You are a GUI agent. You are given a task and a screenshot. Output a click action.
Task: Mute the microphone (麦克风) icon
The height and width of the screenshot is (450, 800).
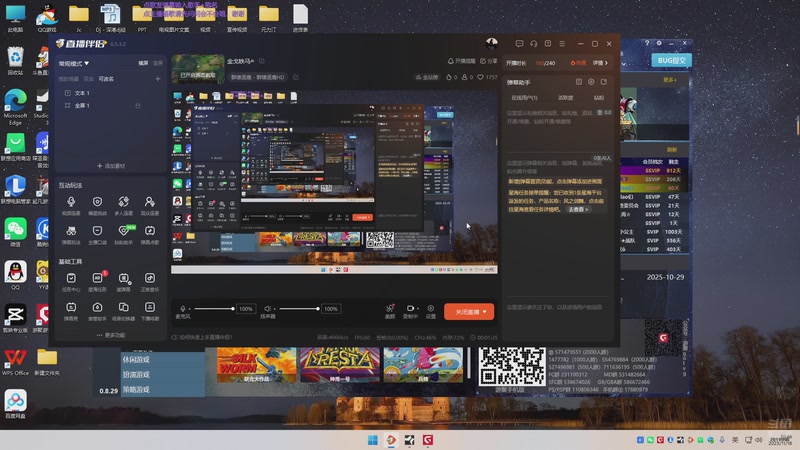coord(183,310)
